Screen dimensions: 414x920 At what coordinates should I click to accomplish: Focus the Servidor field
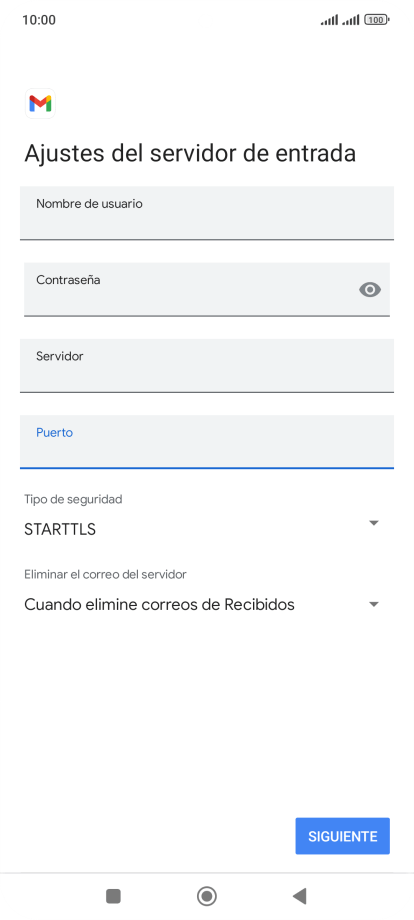[x=207, y=366]
